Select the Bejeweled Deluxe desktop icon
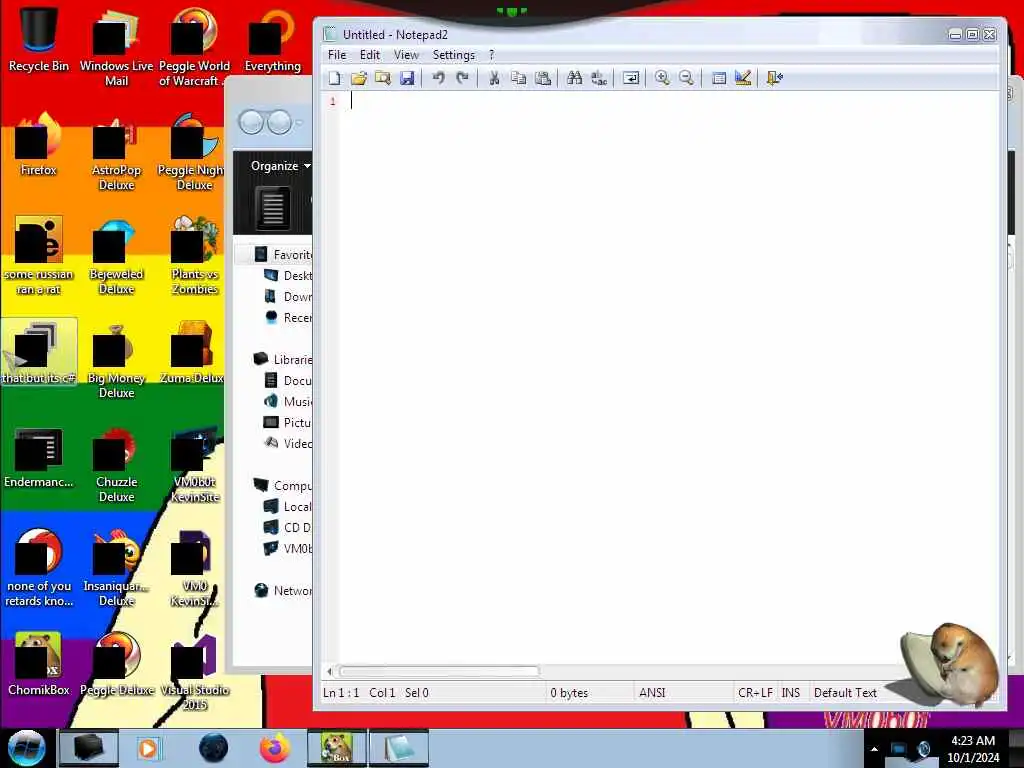Screen dimensions: 1024x768 click(116, 255)
